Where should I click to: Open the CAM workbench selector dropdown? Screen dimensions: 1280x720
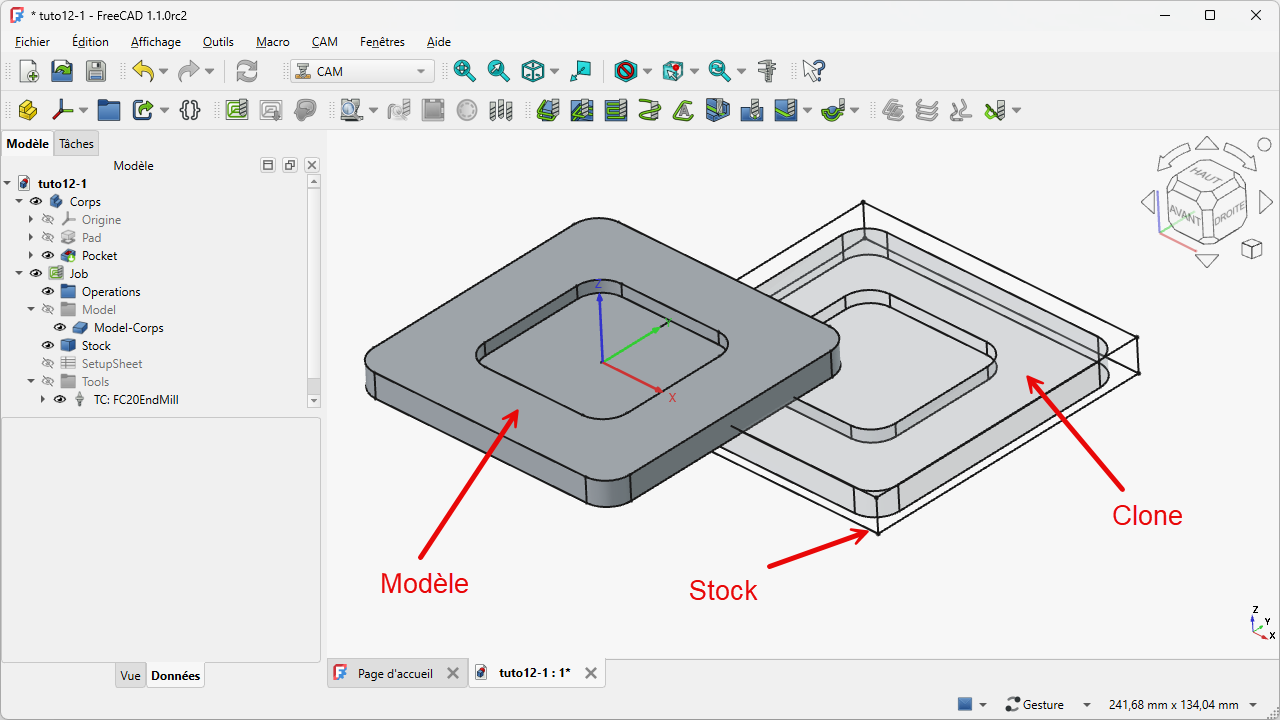[x=362, y=71]
